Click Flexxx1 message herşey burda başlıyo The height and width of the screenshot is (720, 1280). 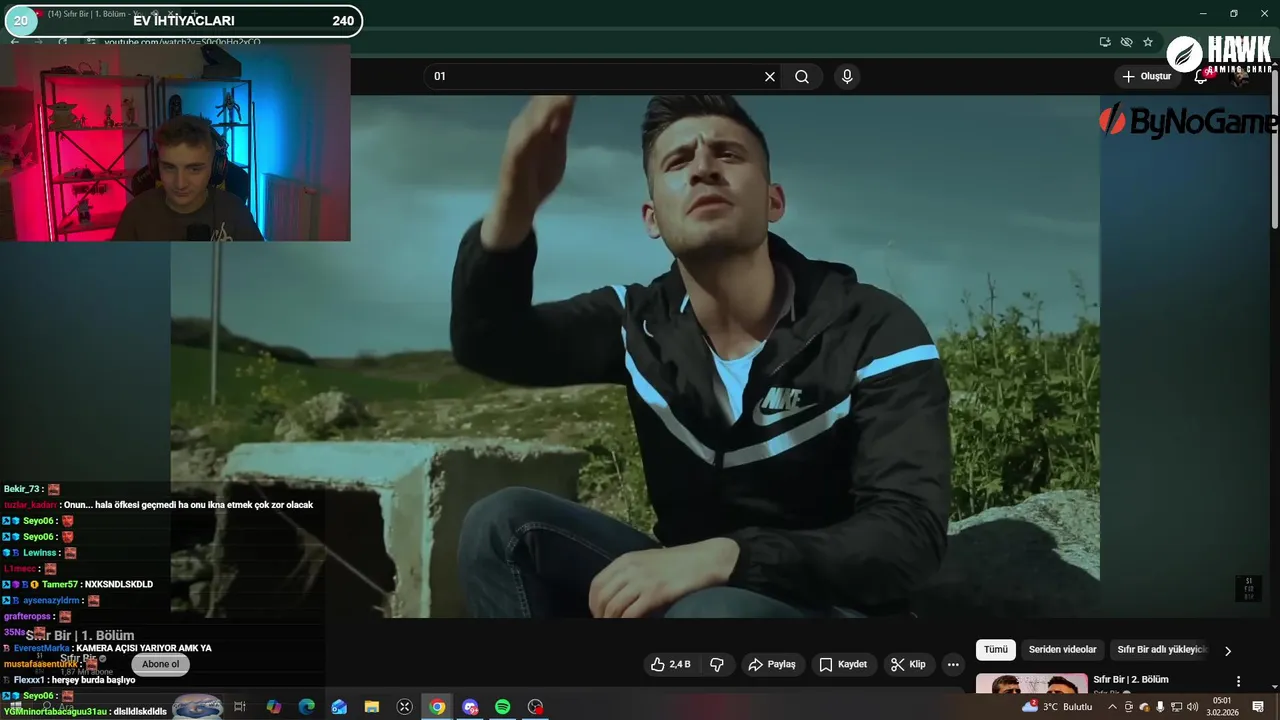[x=69, y=680]
